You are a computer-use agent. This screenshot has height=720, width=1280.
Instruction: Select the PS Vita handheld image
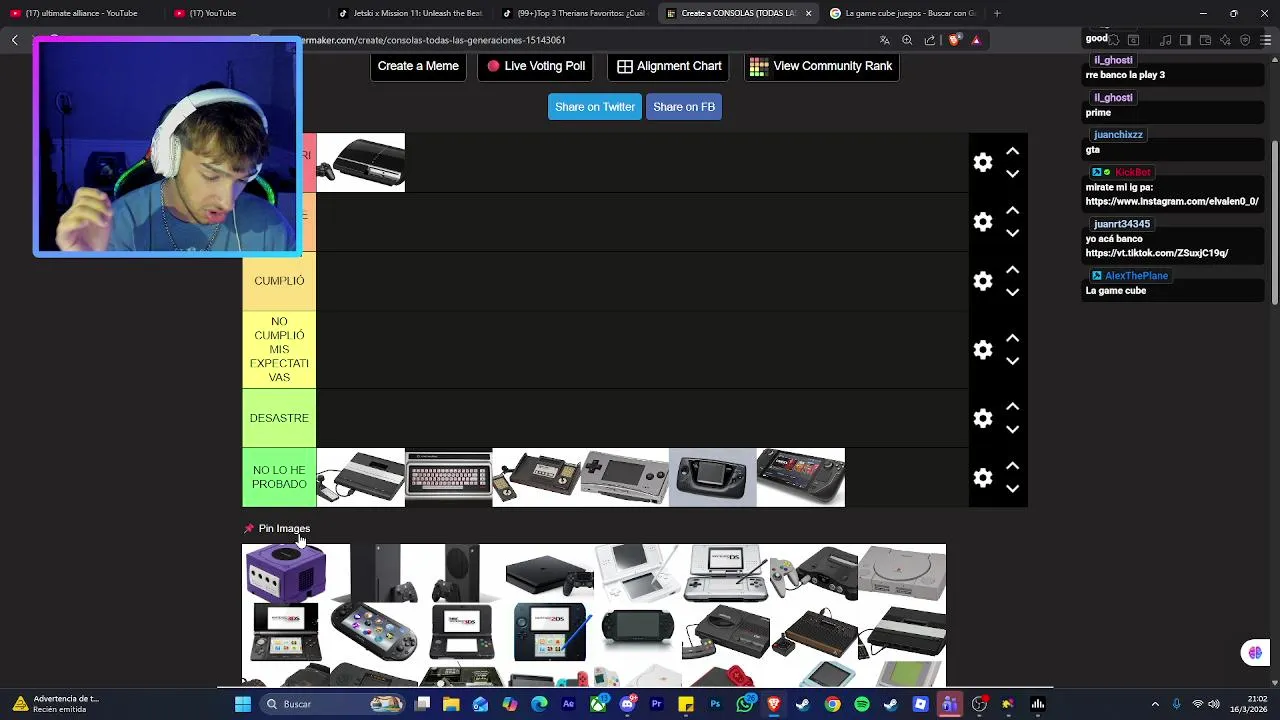click(374, 632)
